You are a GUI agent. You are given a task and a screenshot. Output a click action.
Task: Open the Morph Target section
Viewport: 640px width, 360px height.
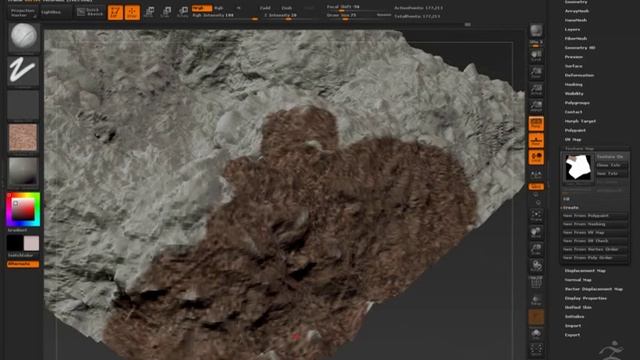580,121
